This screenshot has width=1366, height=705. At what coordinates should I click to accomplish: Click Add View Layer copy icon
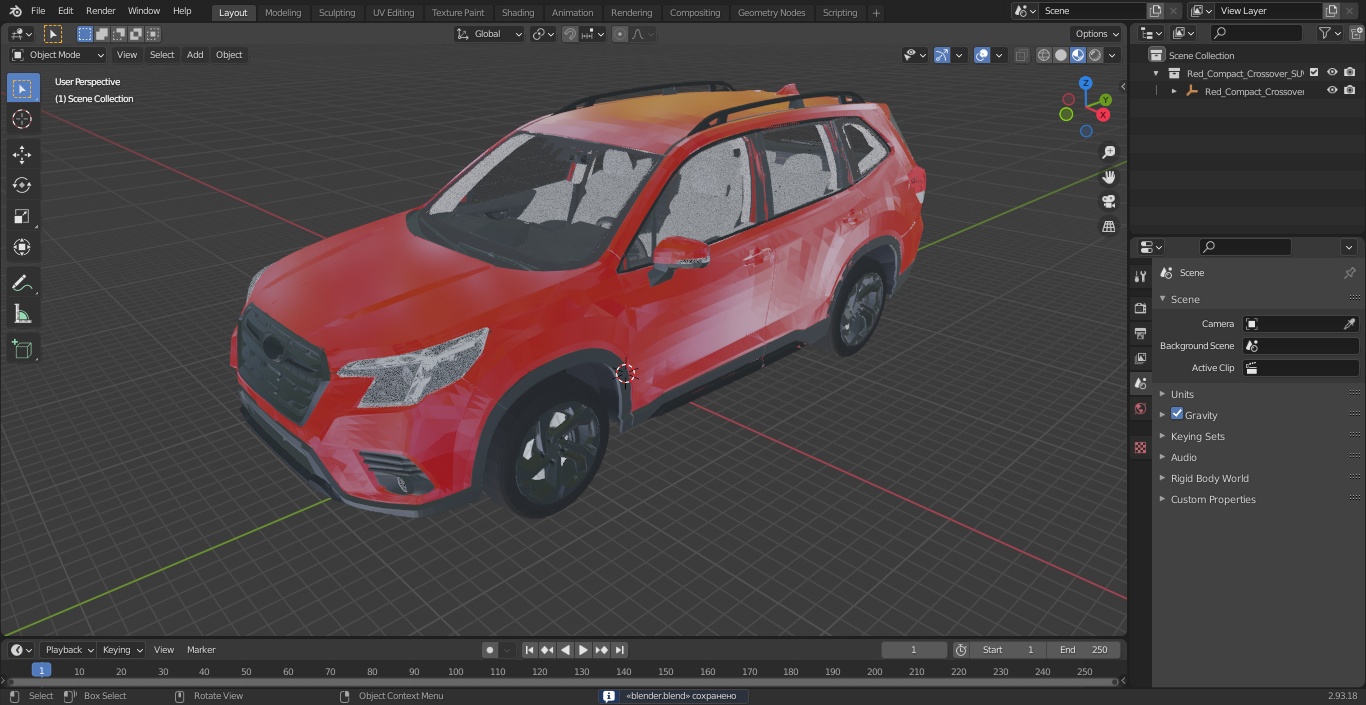pos(1331,11)
